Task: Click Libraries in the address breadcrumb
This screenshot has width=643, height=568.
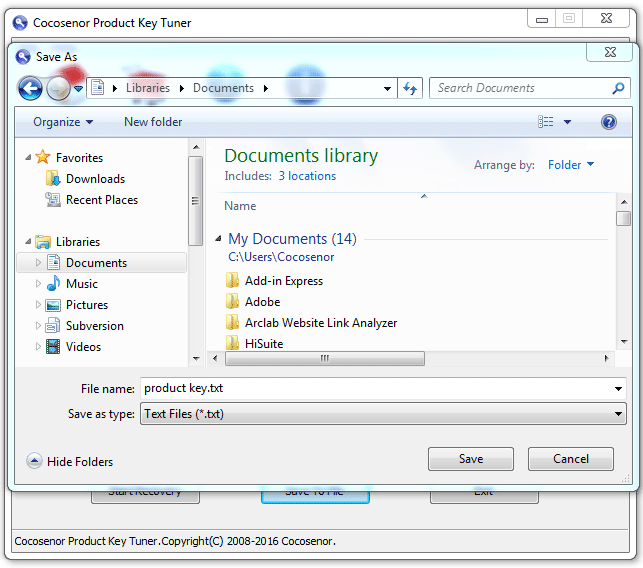Action: [x=148, y=88]
